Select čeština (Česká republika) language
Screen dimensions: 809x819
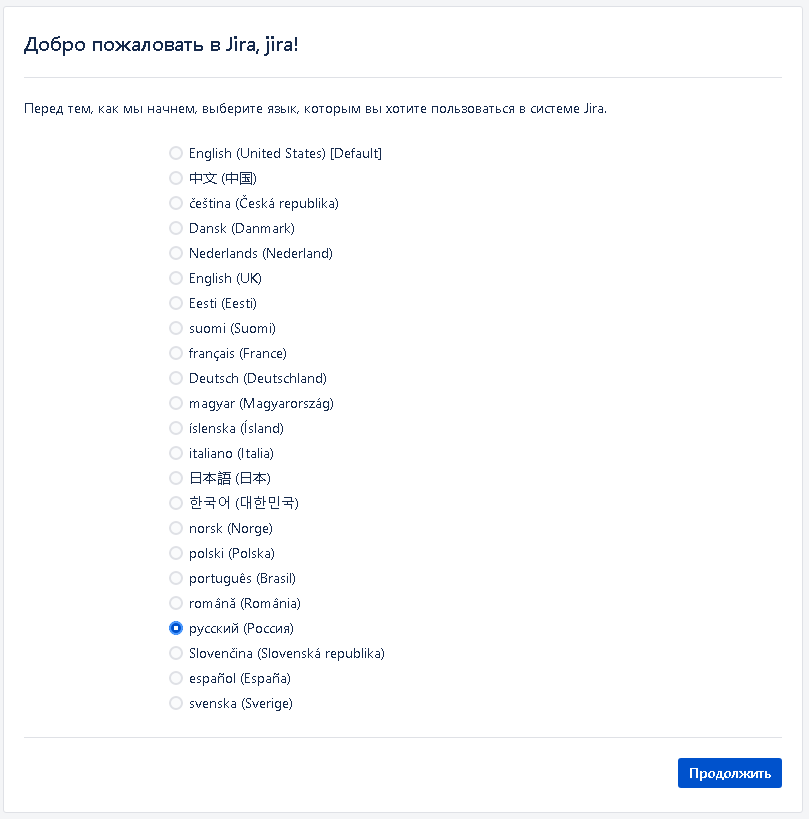tap(176, 203)
